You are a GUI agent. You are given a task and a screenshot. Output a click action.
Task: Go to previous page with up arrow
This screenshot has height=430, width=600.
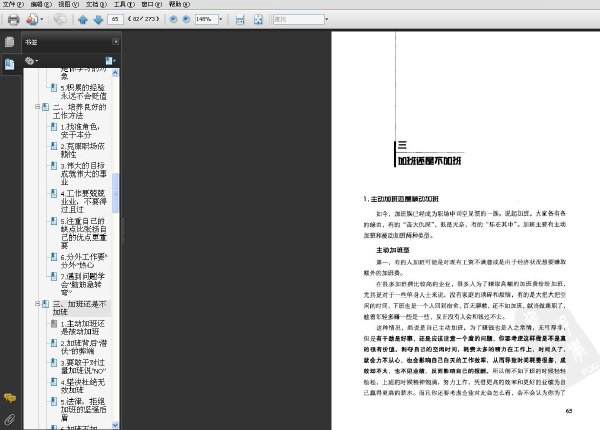point(82,19)
